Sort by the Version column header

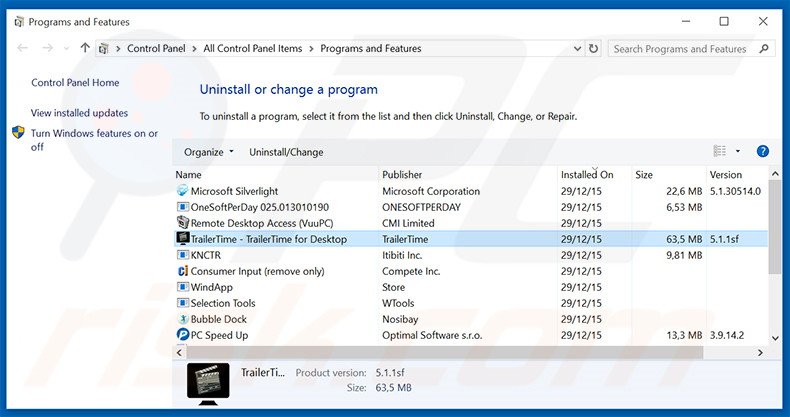click(738, 174)
